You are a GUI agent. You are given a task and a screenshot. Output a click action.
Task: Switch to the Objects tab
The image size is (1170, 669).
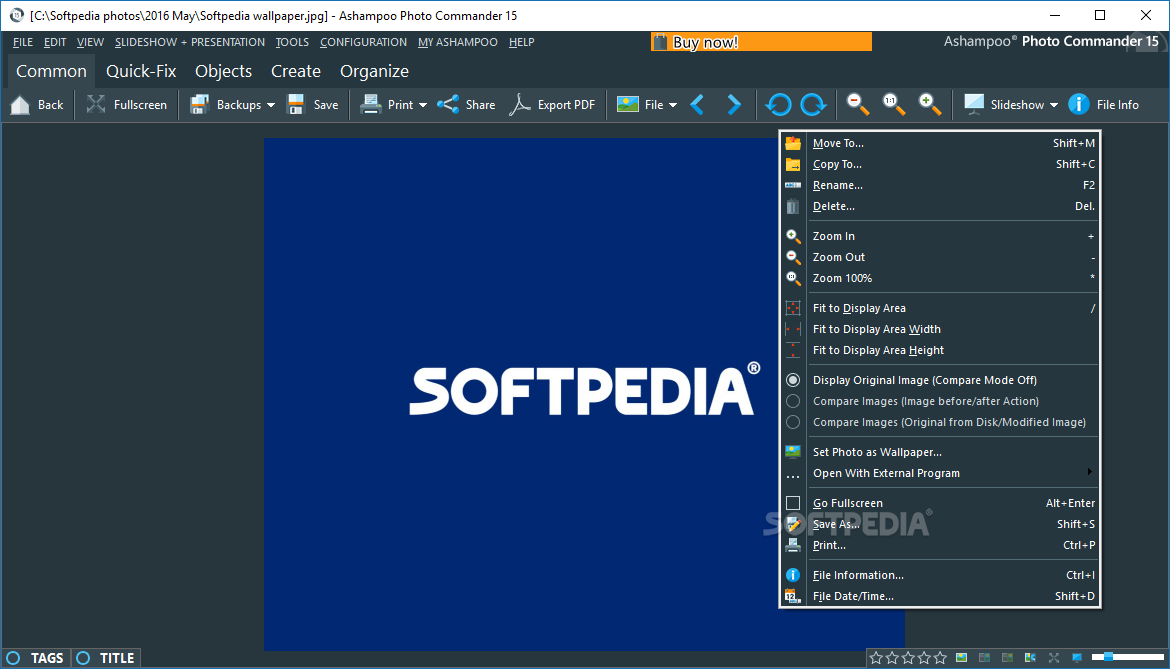coord(223,72)
